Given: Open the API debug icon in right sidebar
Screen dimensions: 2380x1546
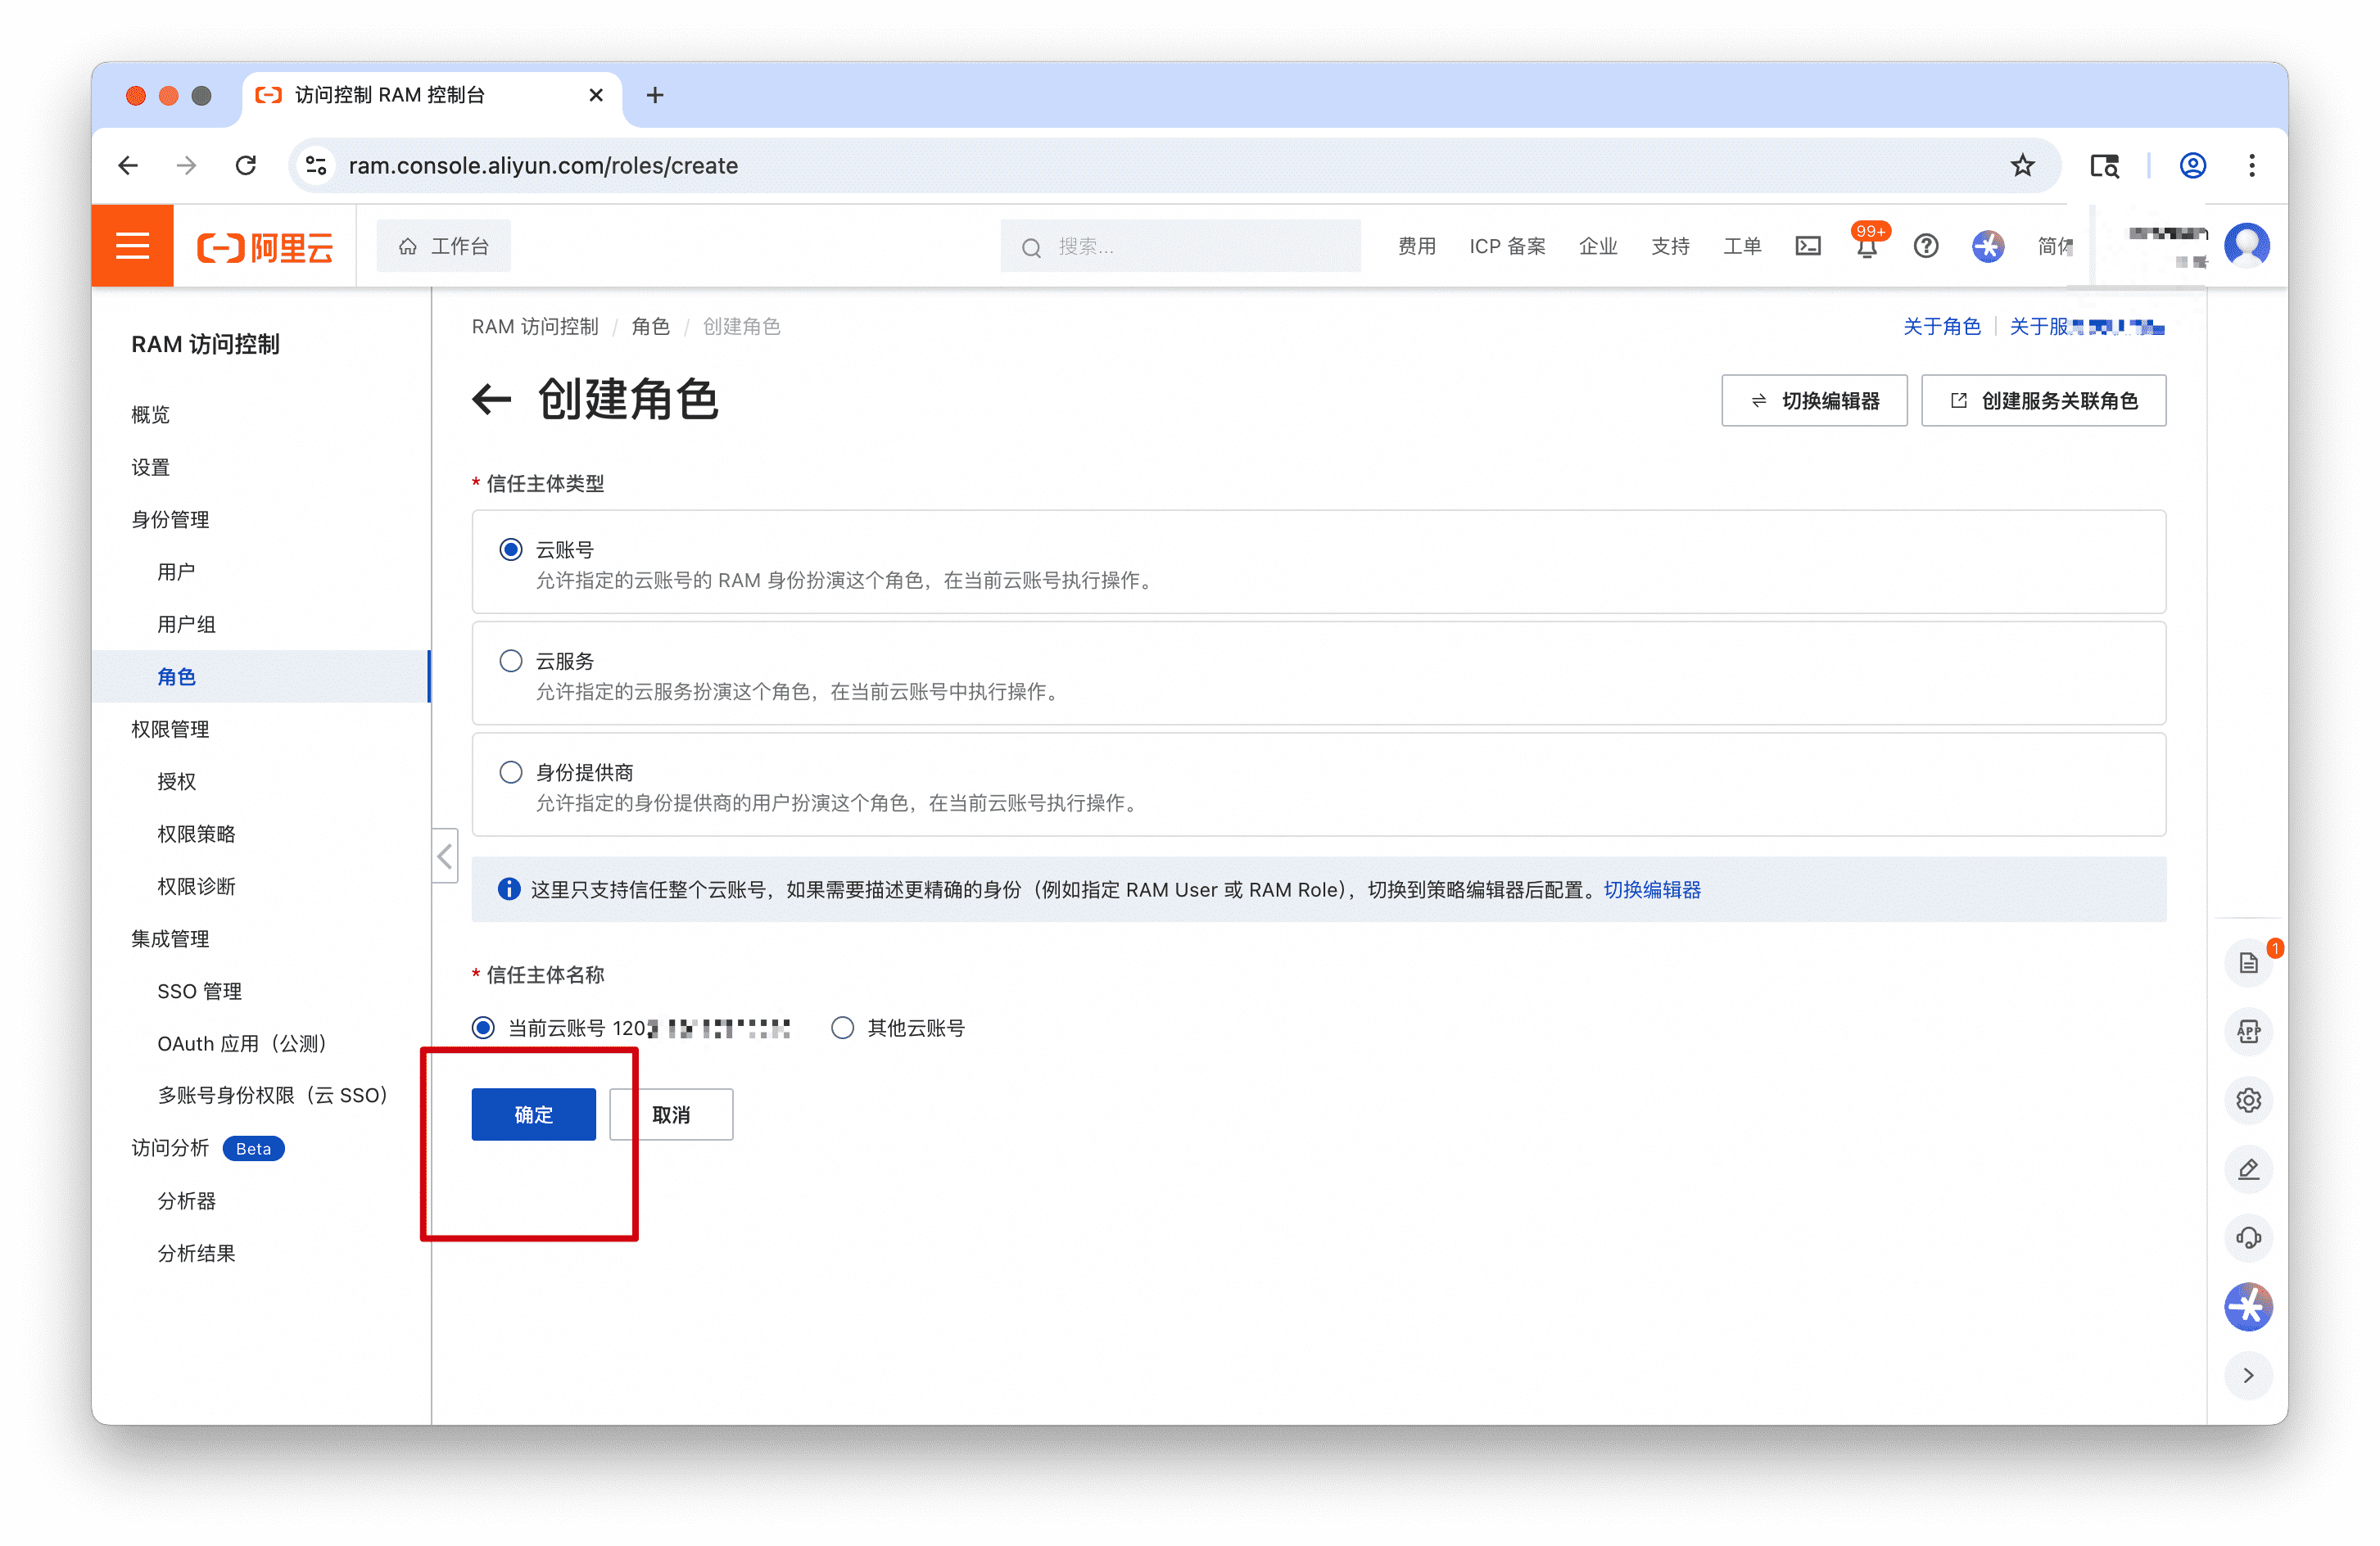Looking at the screenshot, I should click(x=2248, y=1032).
